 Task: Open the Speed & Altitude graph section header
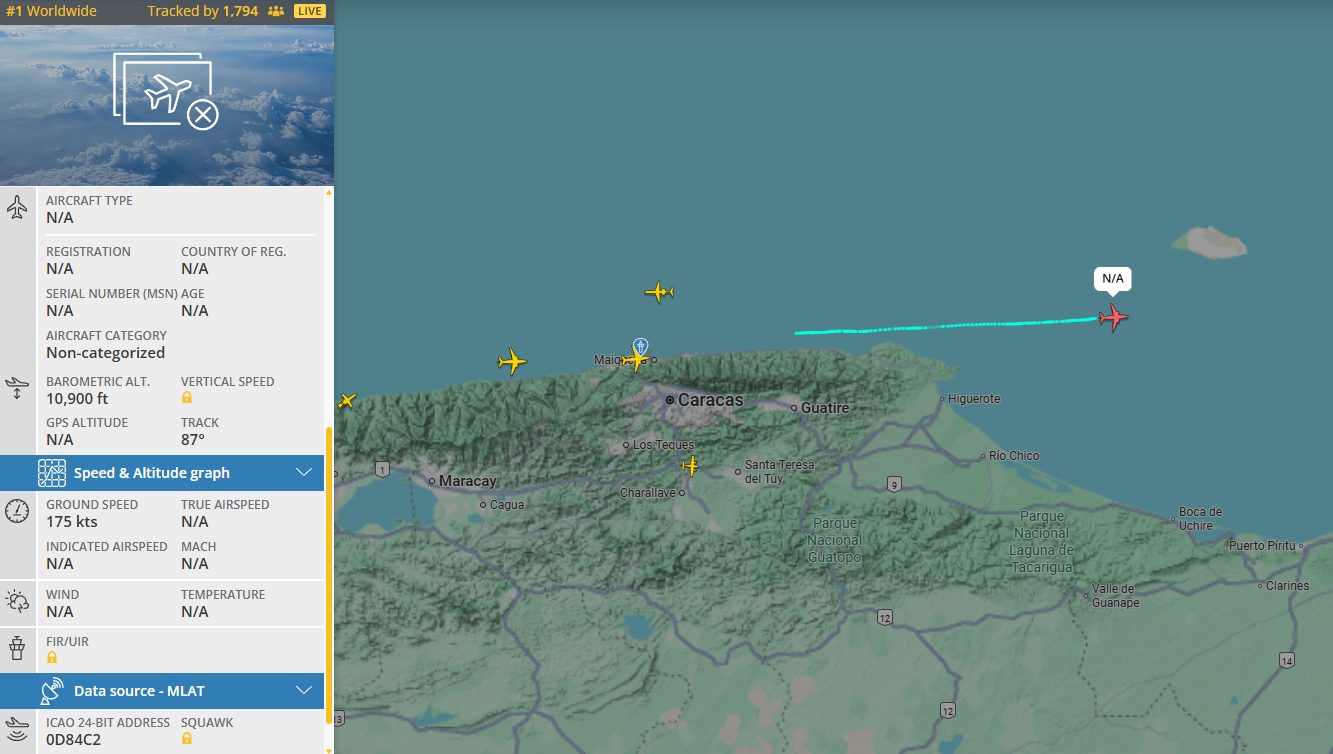click(x=152, y=473)
